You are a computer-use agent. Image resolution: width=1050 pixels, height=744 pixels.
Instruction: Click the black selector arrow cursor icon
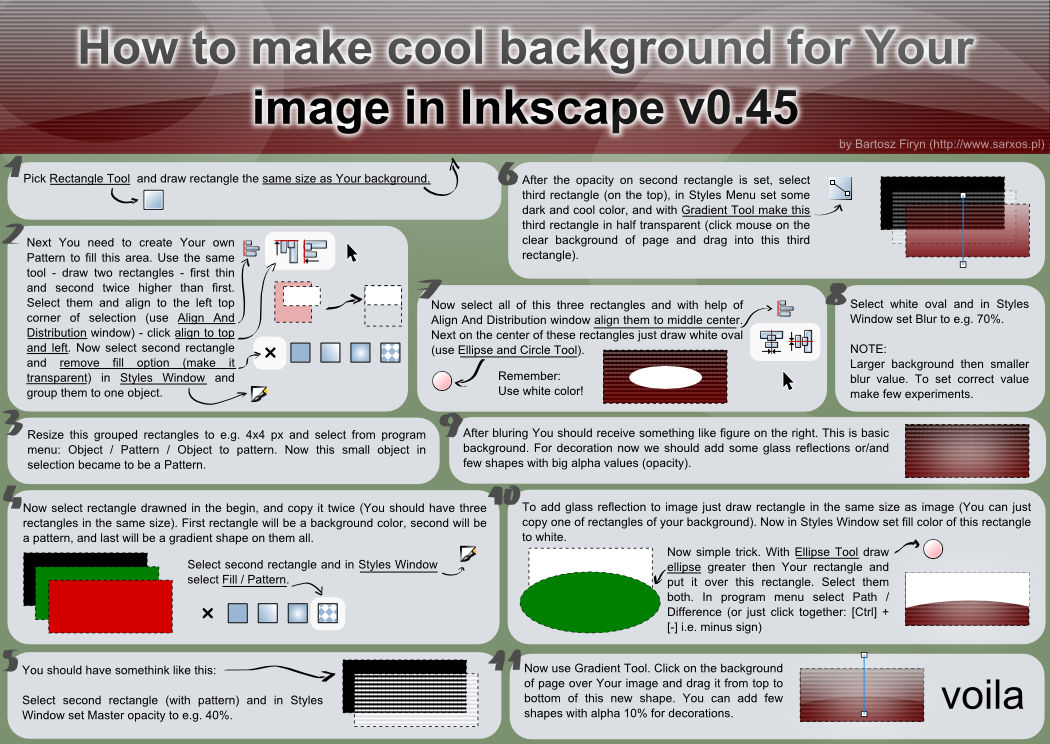coord(352,253)
